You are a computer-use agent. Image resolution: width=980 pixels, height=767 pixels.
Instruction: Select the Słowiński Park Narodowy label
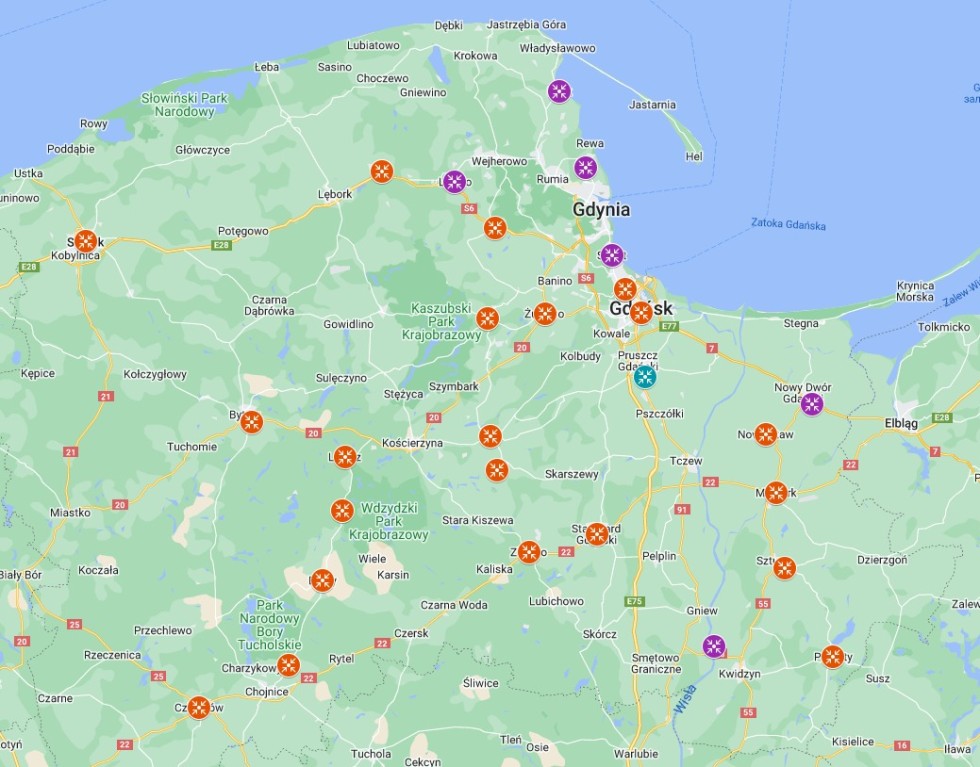[184, 105]
